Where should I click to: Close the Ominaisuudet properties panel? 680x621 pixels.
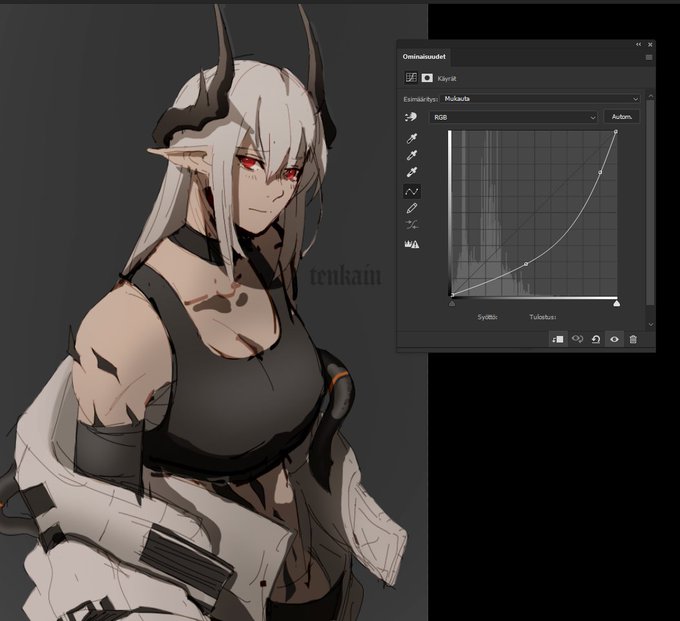[x=650, y=44]
